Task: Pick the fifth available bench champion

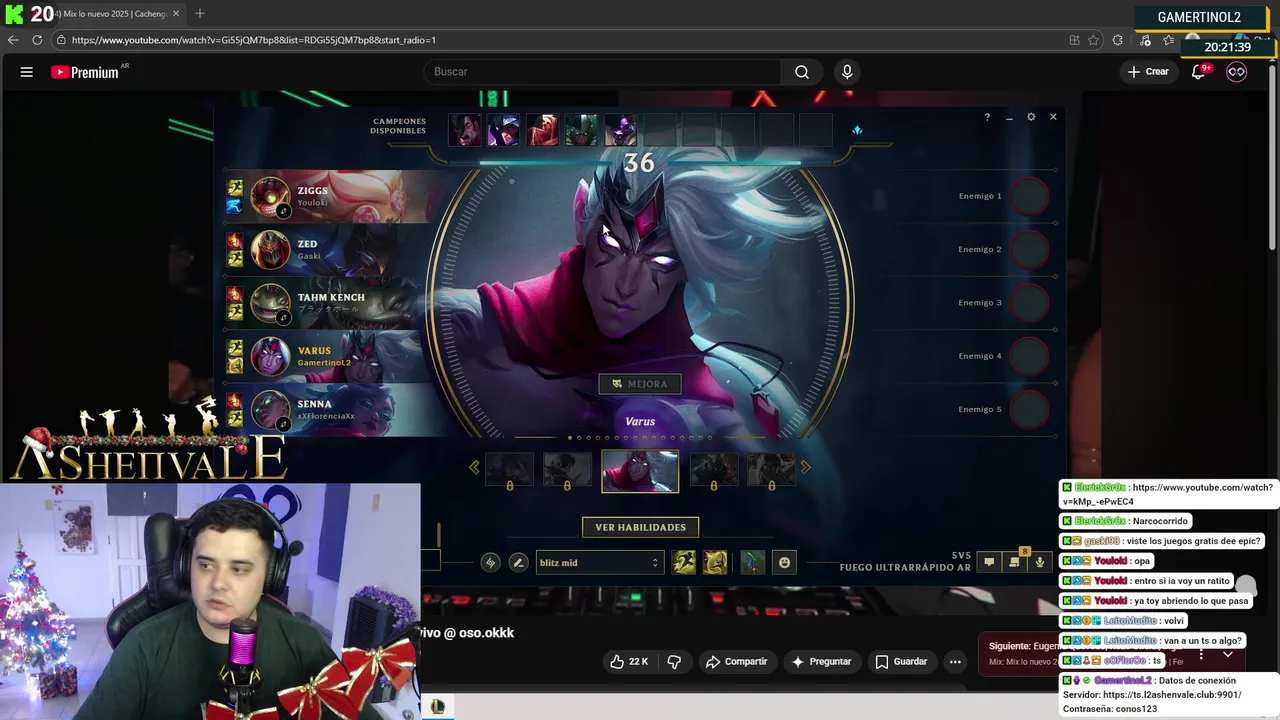Action: 620,130
